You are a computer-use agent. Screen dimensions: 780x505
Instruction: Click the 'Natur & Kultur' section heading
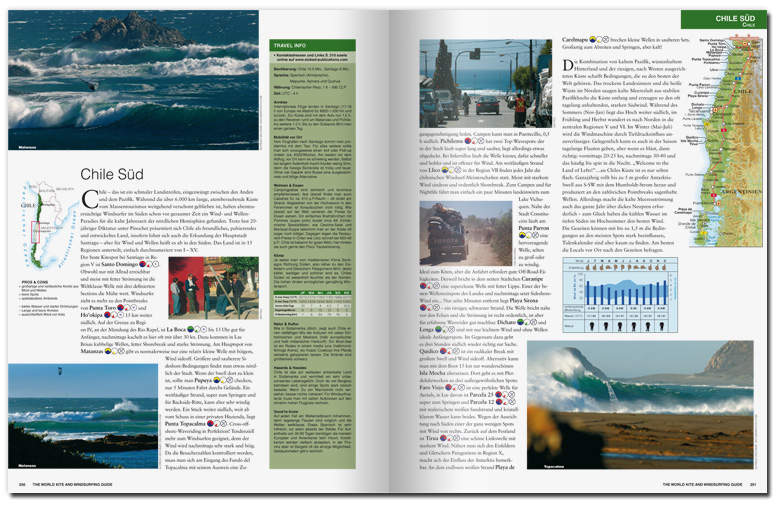coord(286,324)
